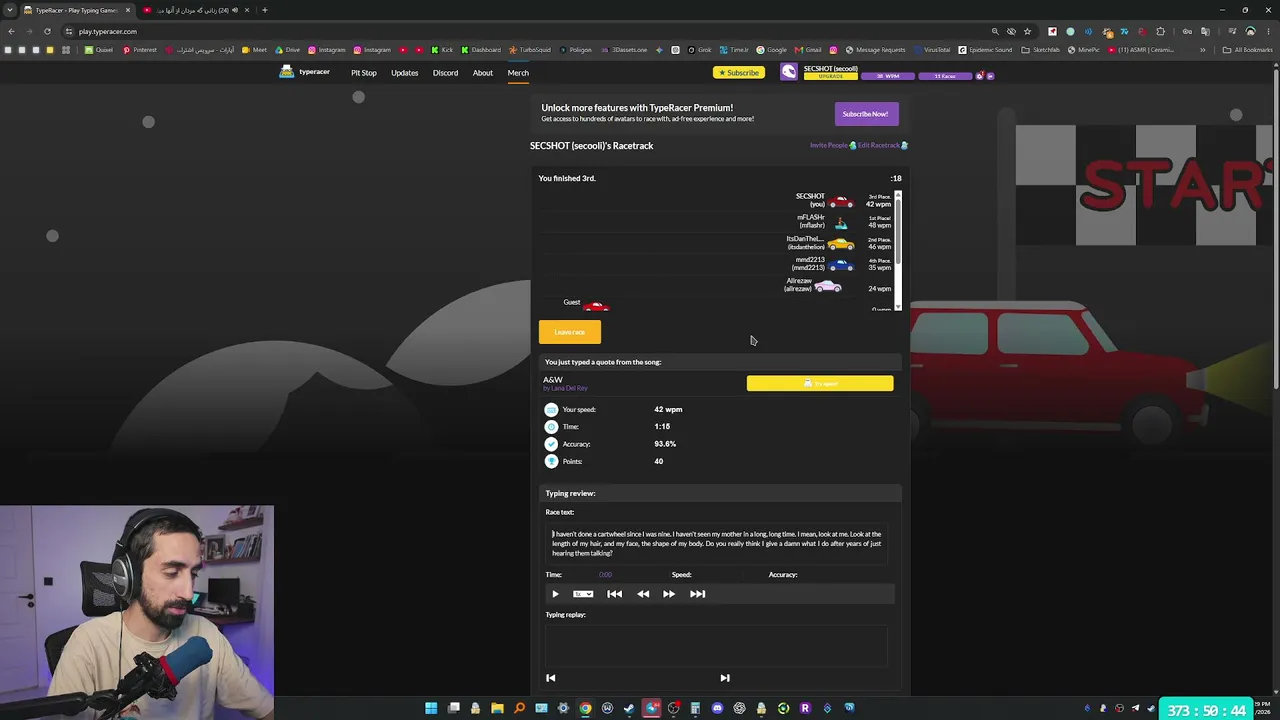Screen dimensions: 1280x720
Task: Switch to the YouTube browser tab
Action: (x=198, y=10)
